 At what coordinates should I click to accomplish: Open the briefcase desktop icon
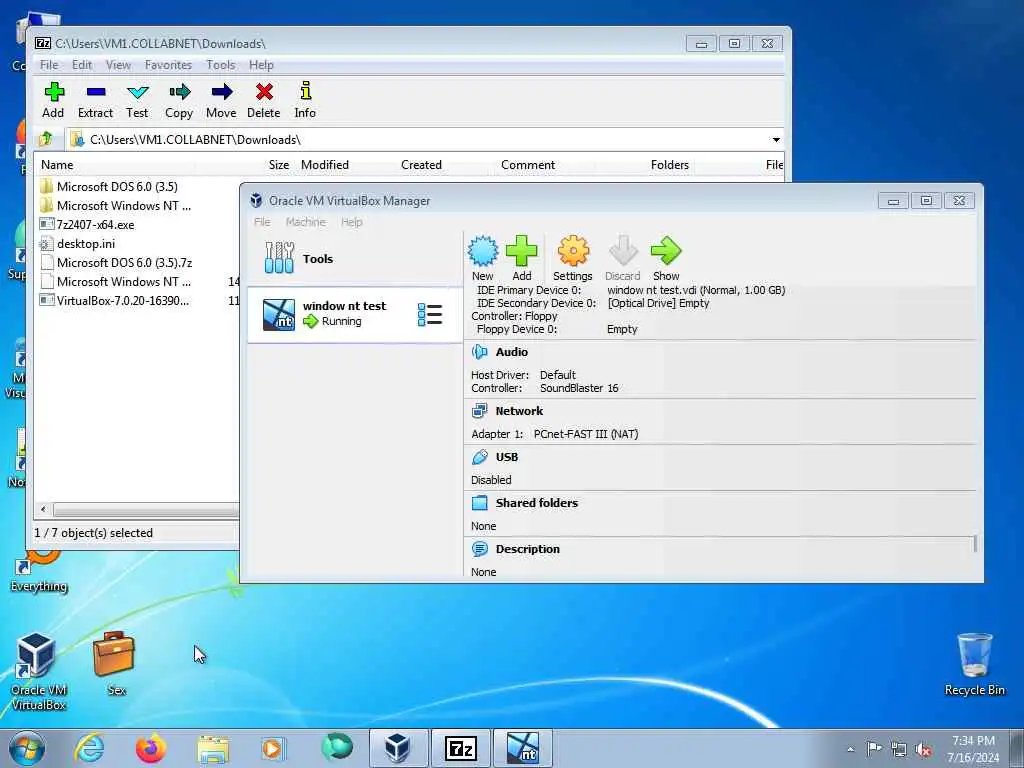[x=114, y=663]
